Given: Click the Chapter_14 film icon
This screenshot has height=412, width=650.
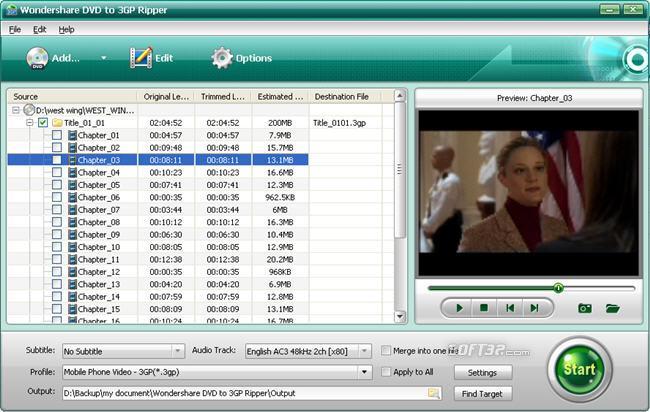Looking at the screenshot, I should point(72,297).
